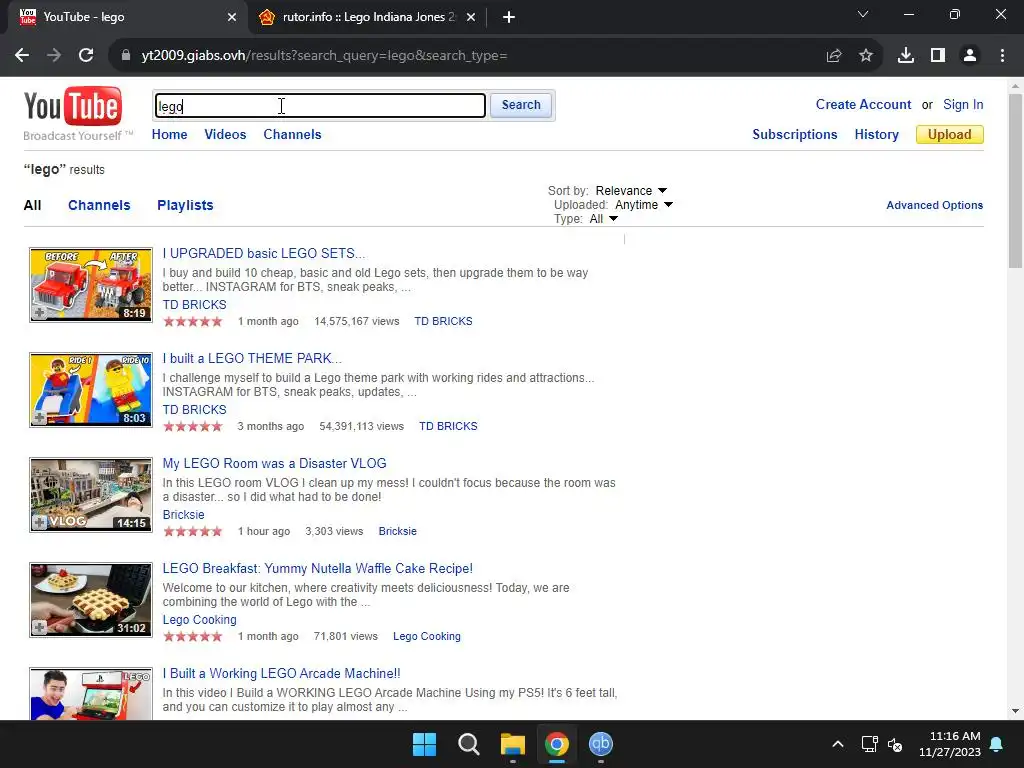Viewport: 1024px width, 768px height.
Task: Open the clock and date in taskbar
Action: coord(950,744)
